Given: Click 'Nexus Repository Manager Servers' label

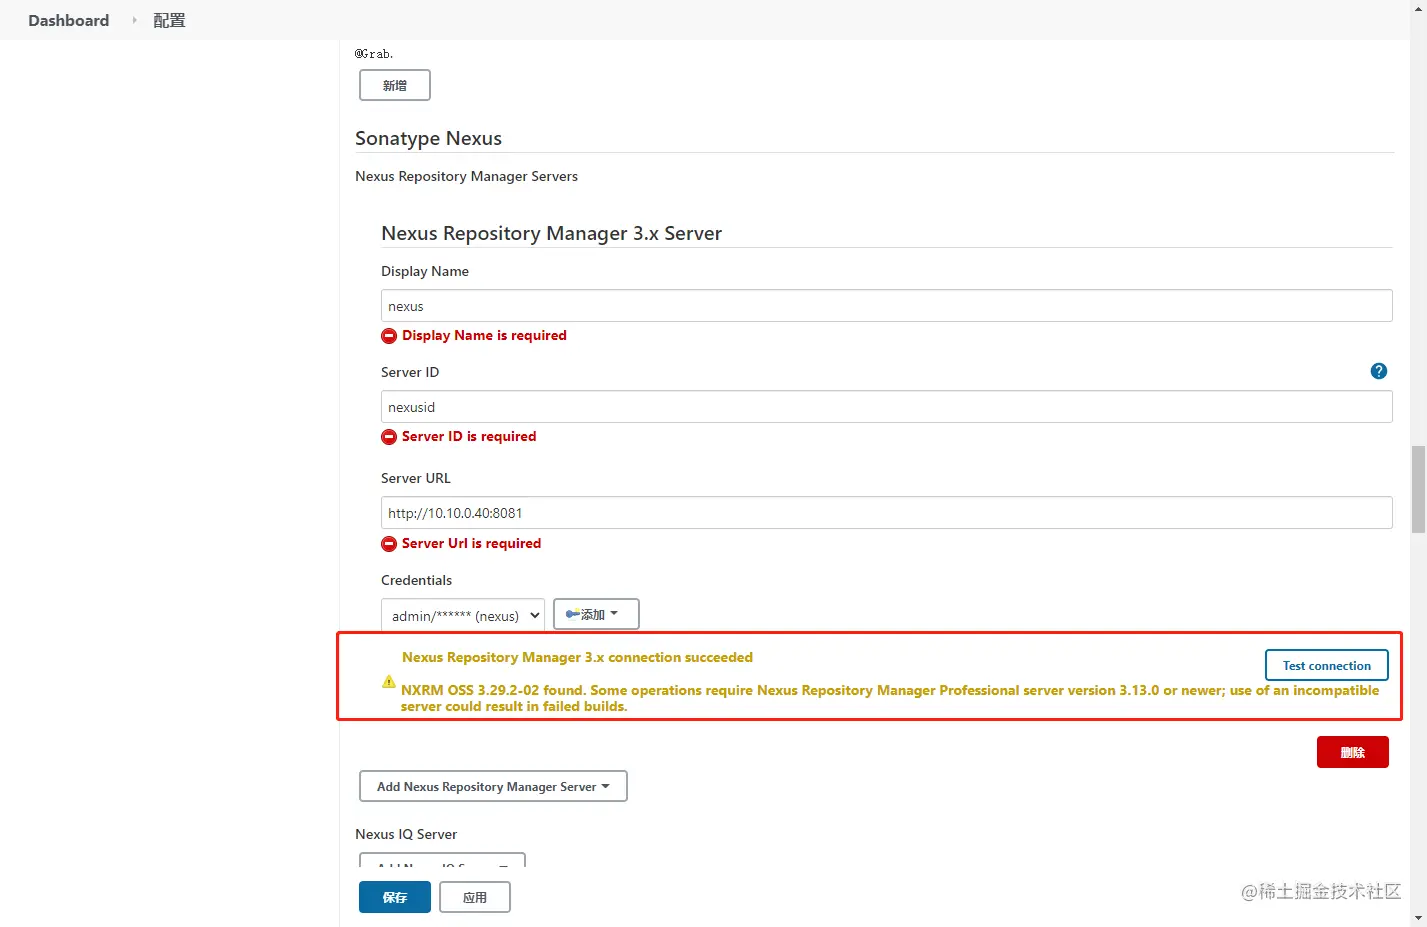Looking at the screenshot, I should (x=466, y=176).
